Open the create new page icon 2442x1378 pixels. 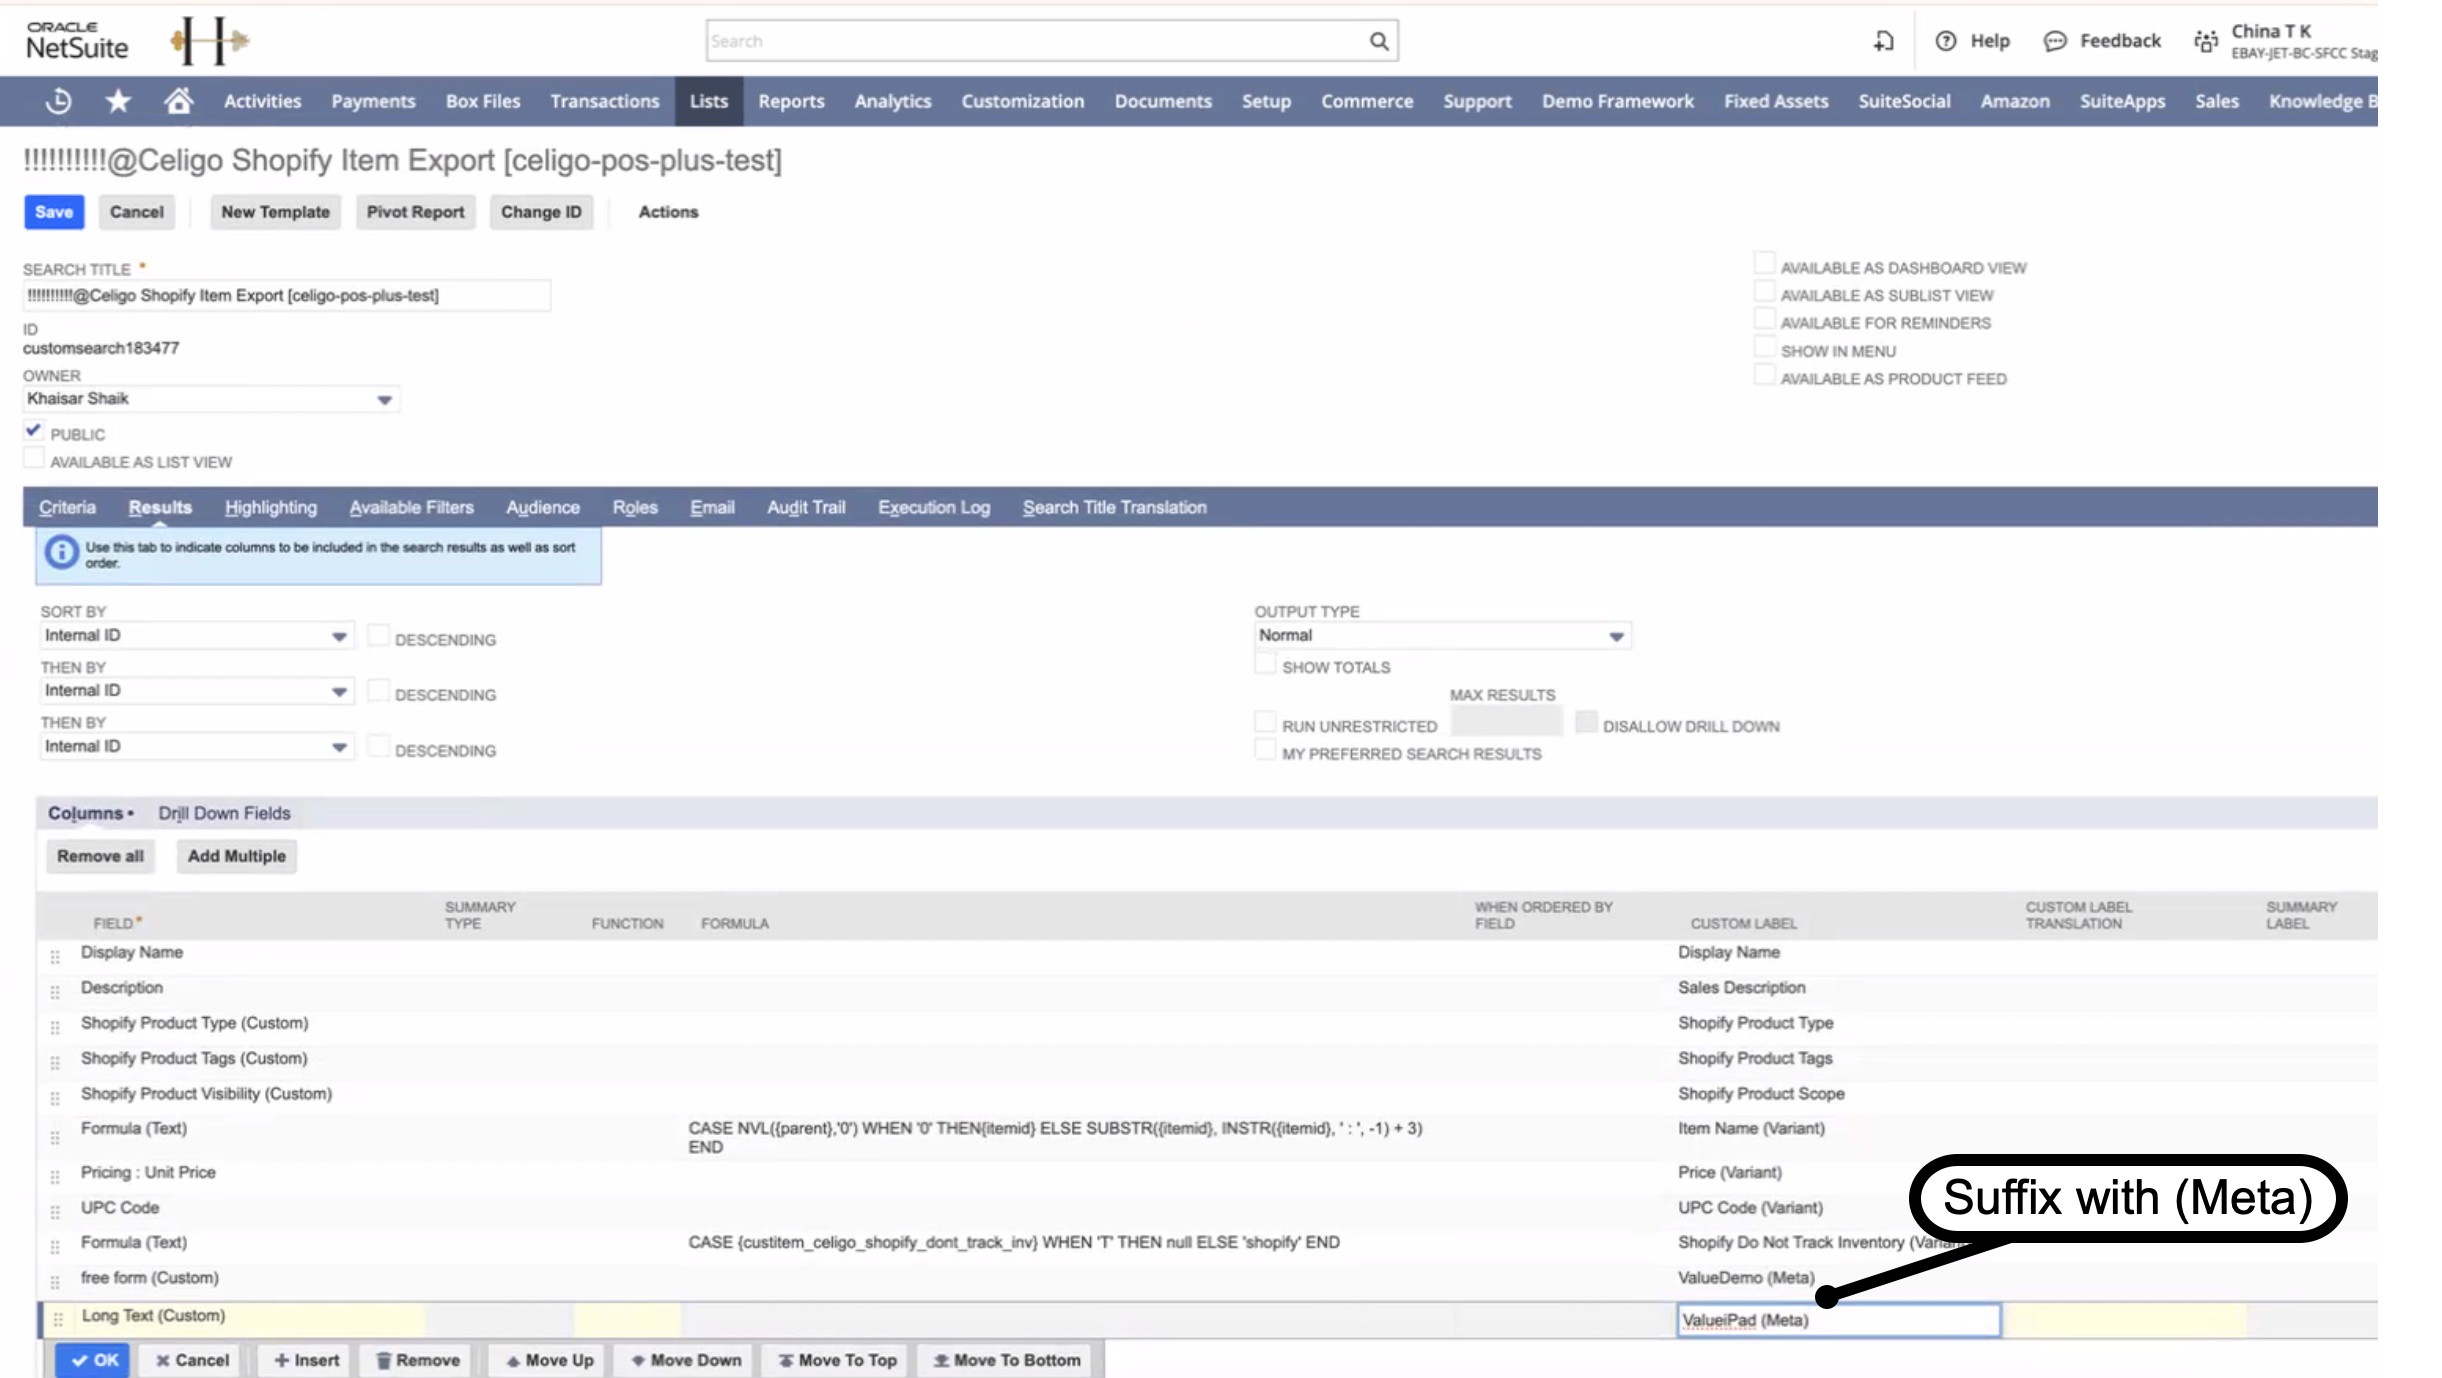pyautogui.click(x=1883, y=41)
